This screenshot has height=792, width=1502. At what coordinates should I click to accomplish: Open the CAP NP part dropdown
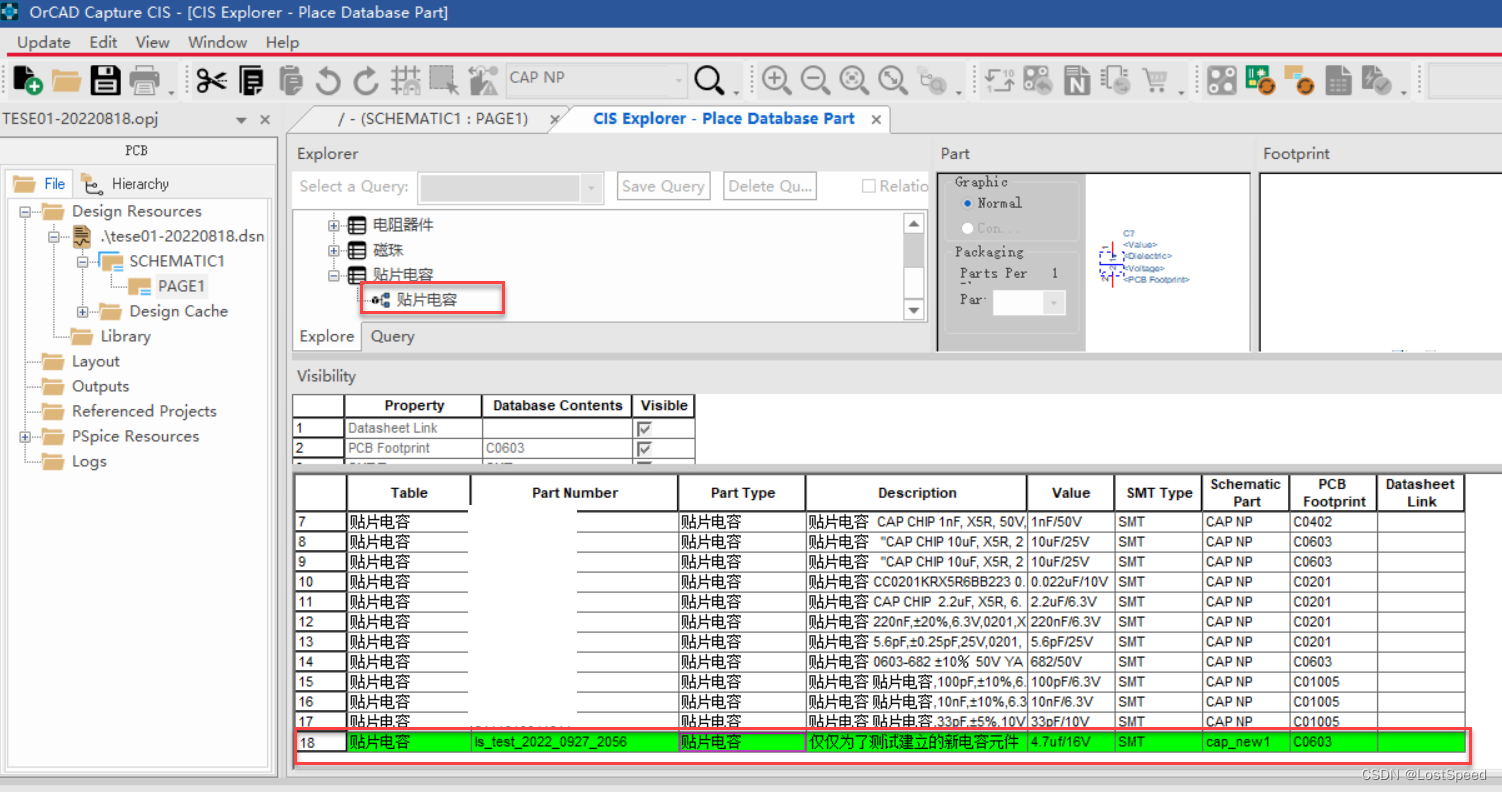[x=679, y=79]
